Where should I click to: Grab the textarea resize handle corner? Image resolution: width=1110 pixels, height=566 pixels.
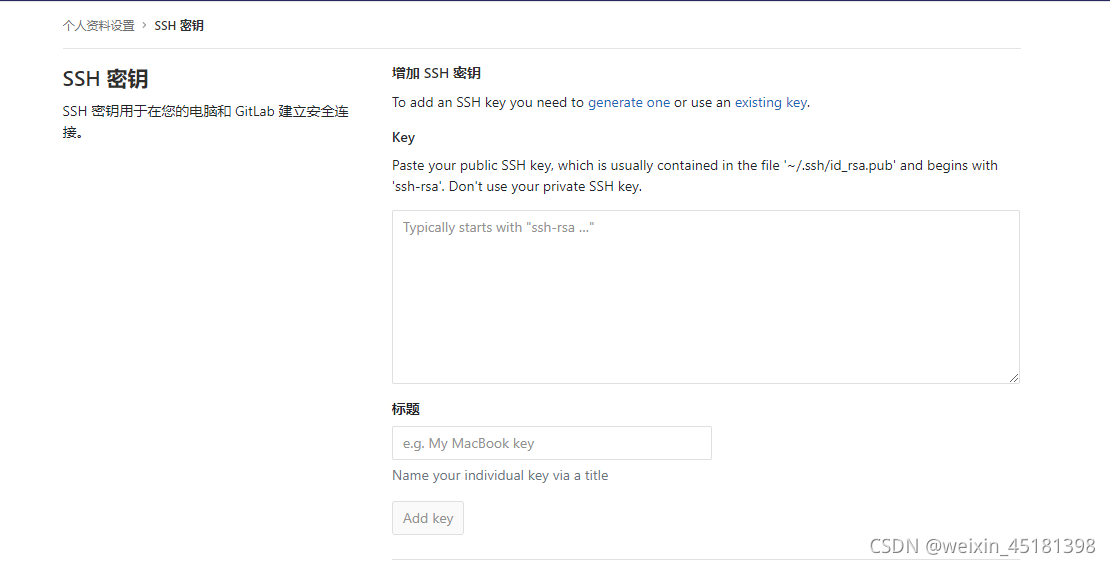pyautogui.click(x=1014, y=378)
